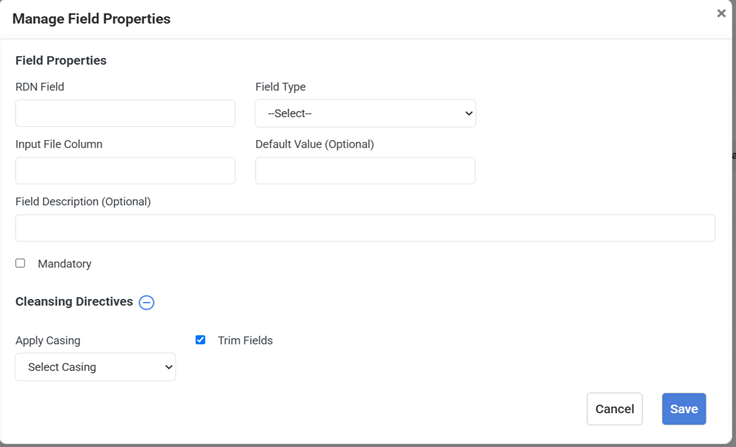Click the Trim Fields label text
The width and height of the screenshot is (736, 447).
tap(245, 341)
